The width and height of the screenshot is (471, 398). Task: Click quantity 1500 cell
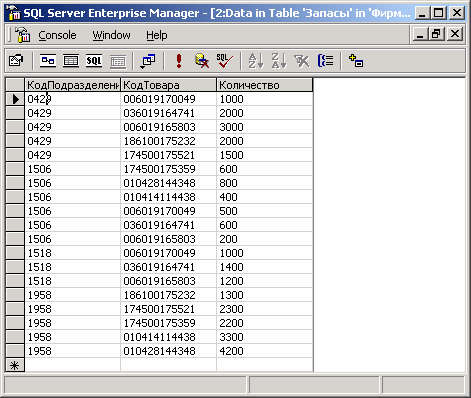[x=265, y=155]
